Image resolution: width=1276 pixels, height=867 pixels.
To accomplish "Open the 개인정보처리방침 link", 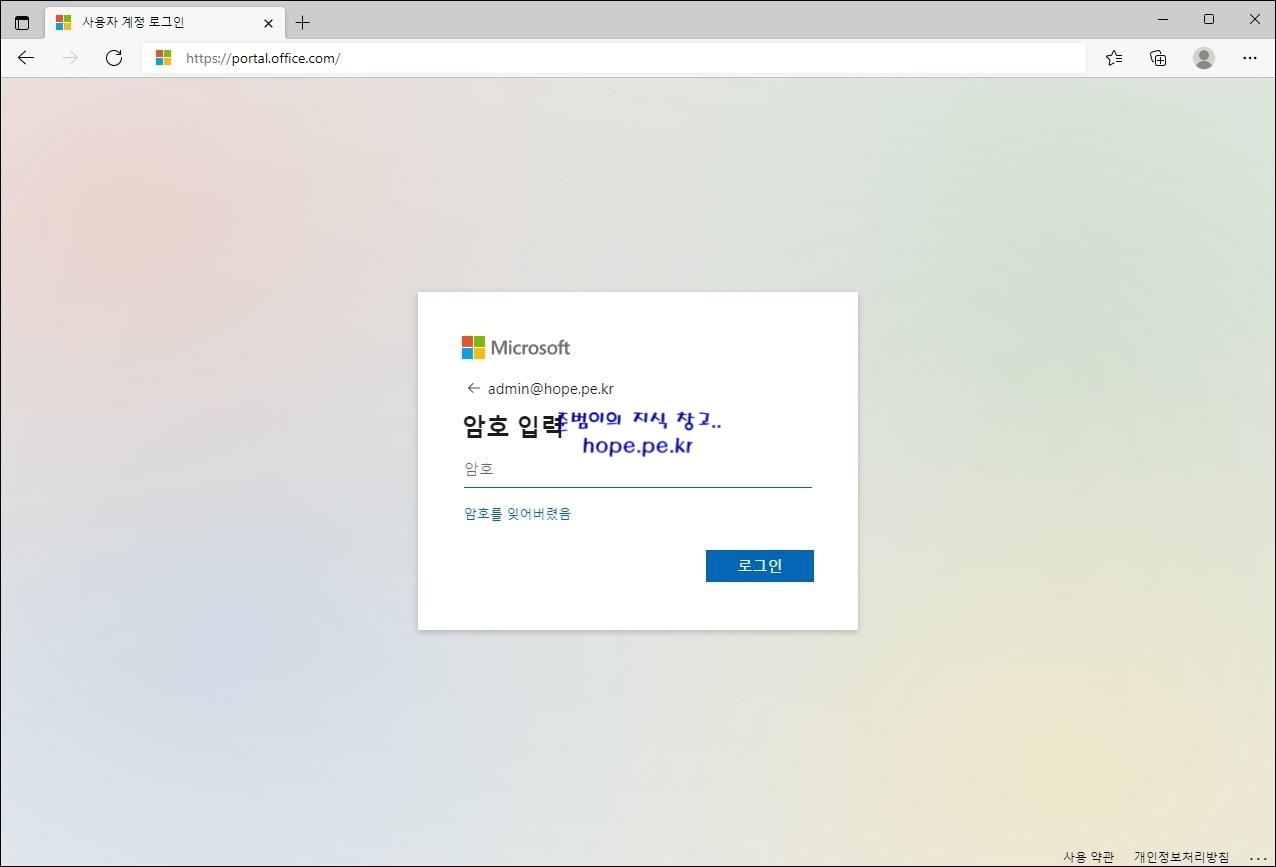I will point(1181,857).
